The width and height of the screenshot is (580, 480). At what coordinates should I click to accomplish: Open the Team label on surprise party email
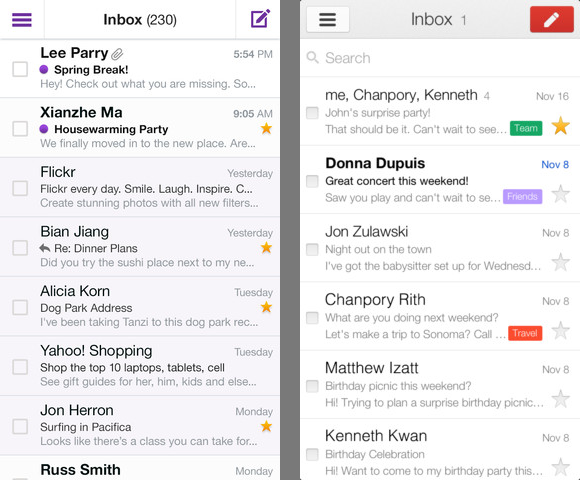coord(526,128)
